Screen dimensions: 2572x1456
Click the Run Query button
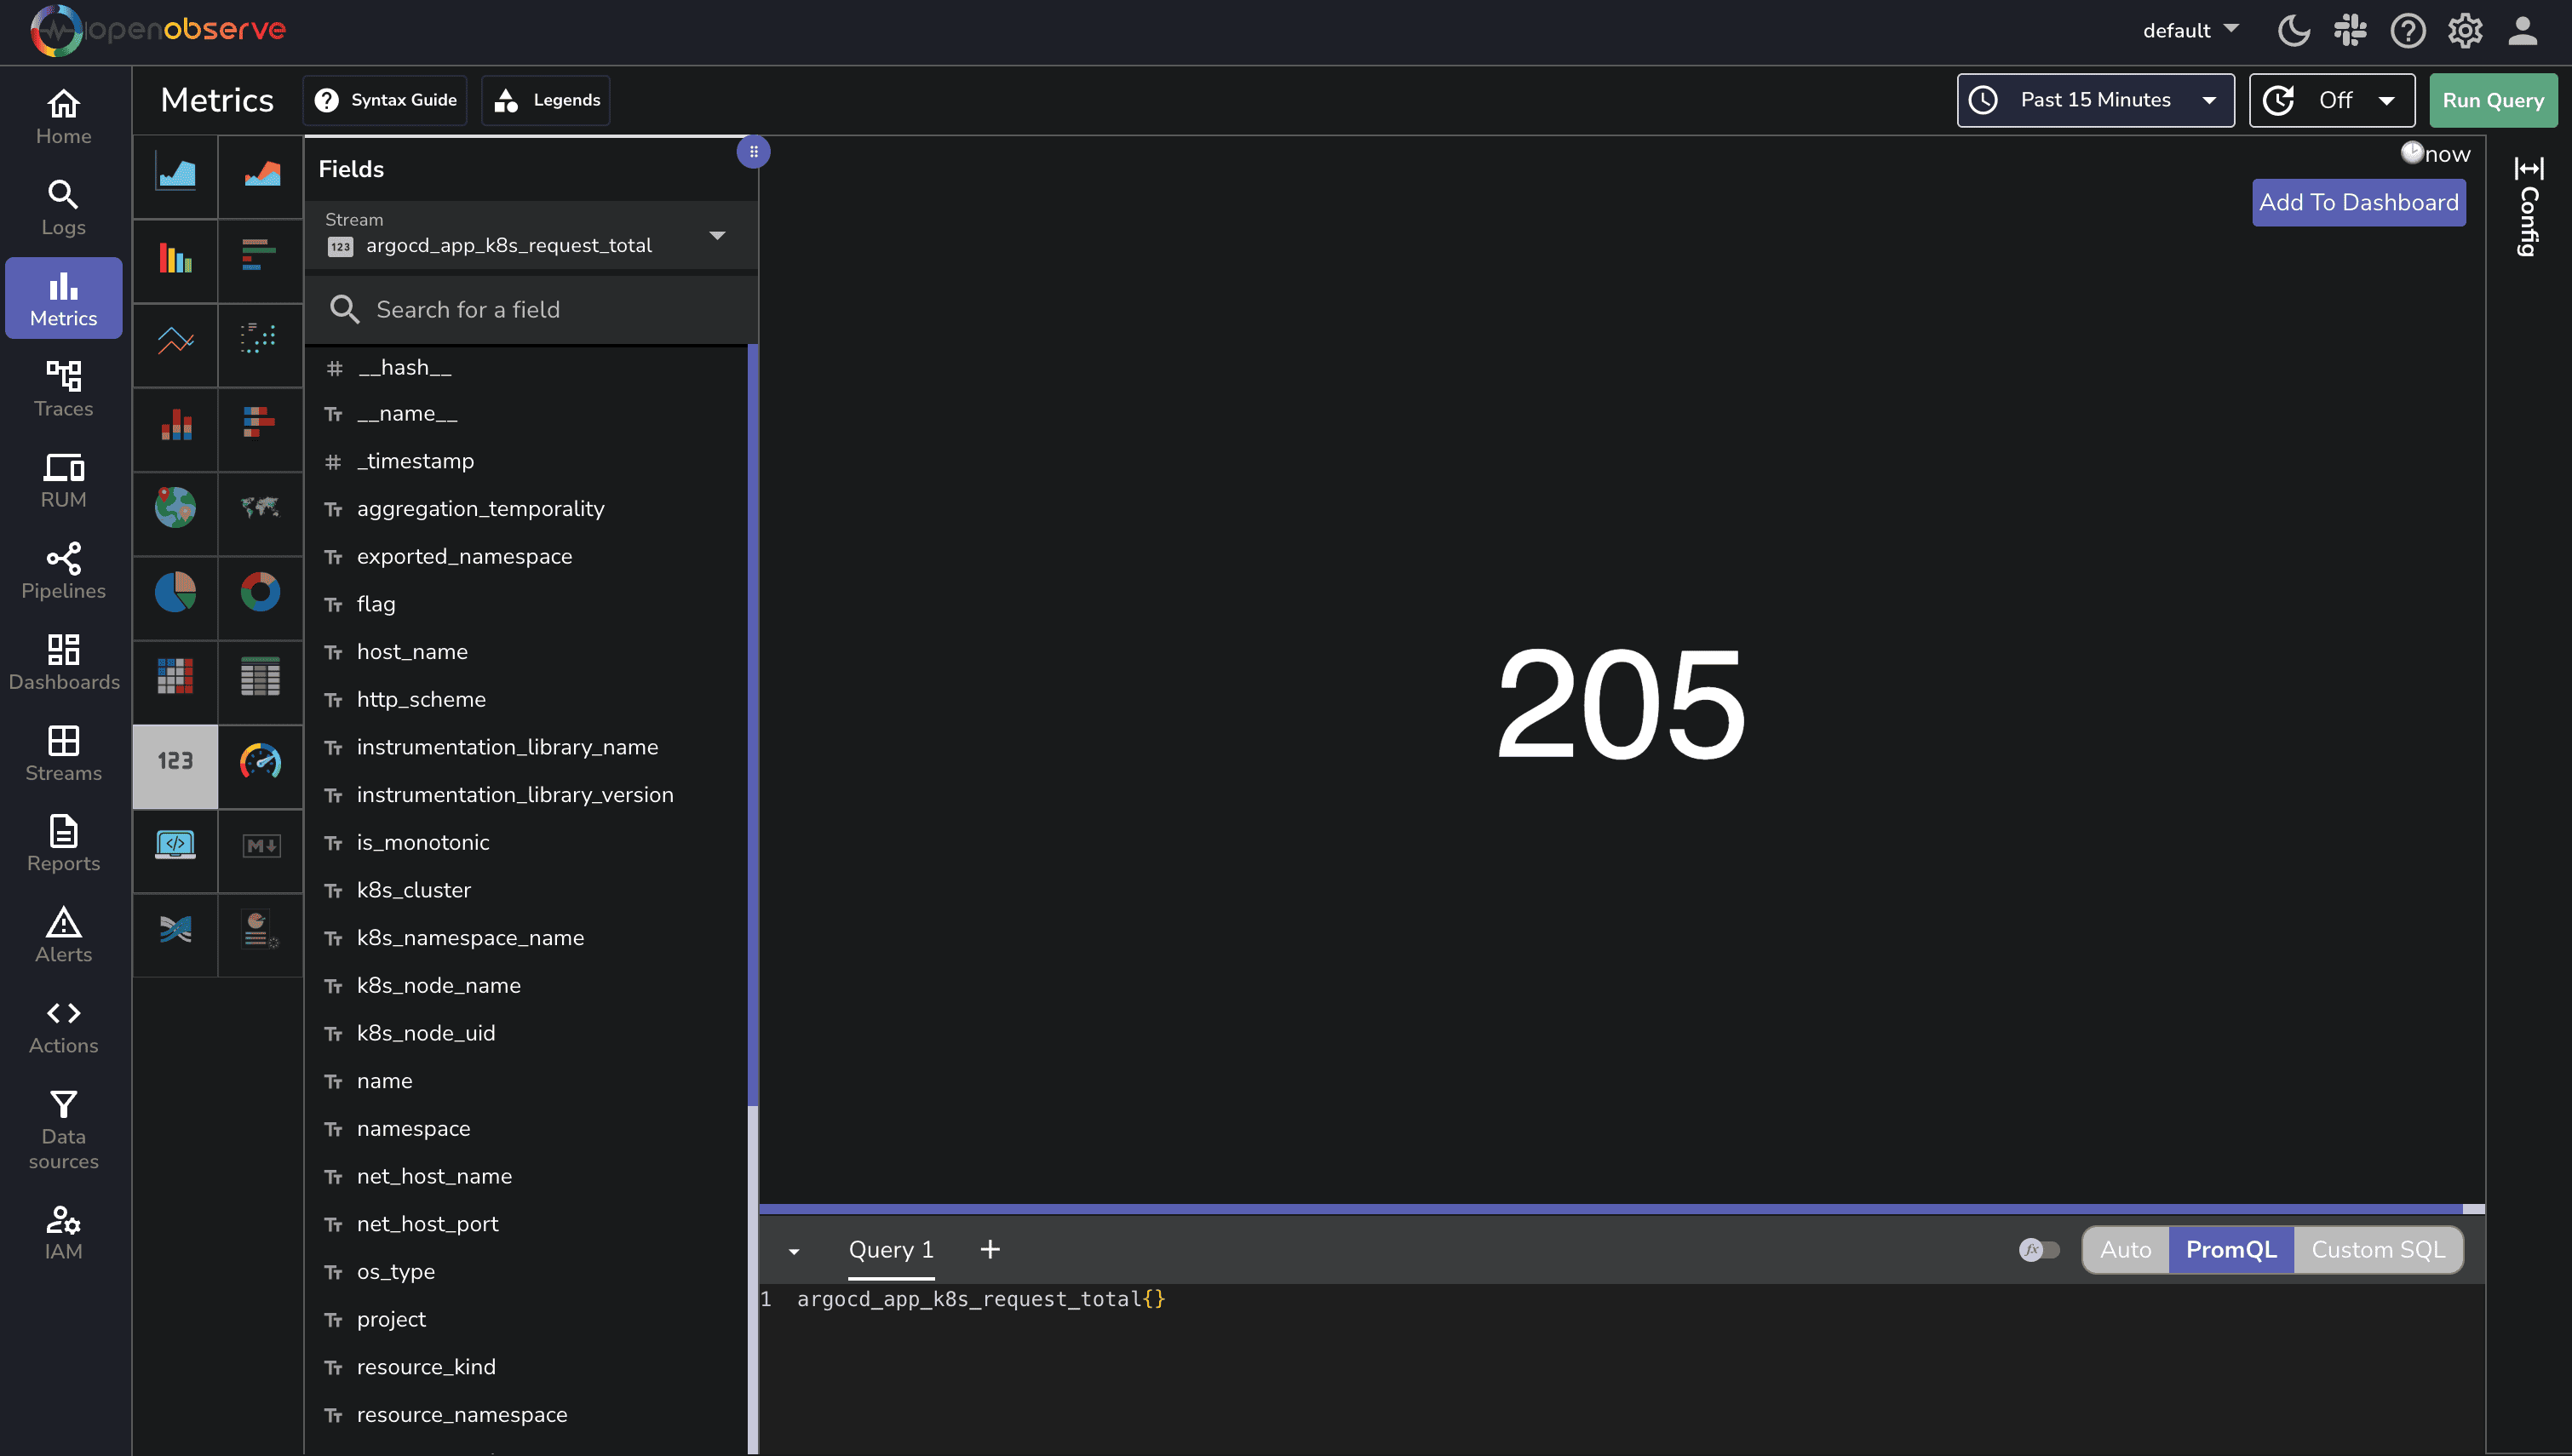point(2493,100)
